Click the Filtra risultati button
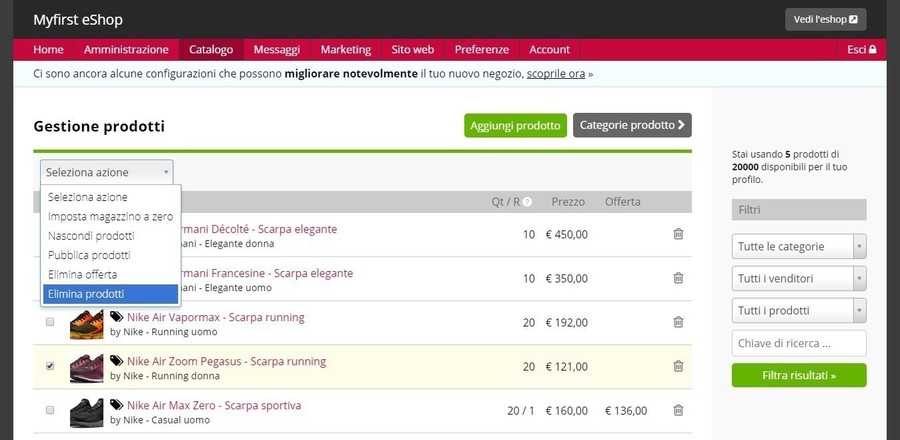 pos(799,375)
